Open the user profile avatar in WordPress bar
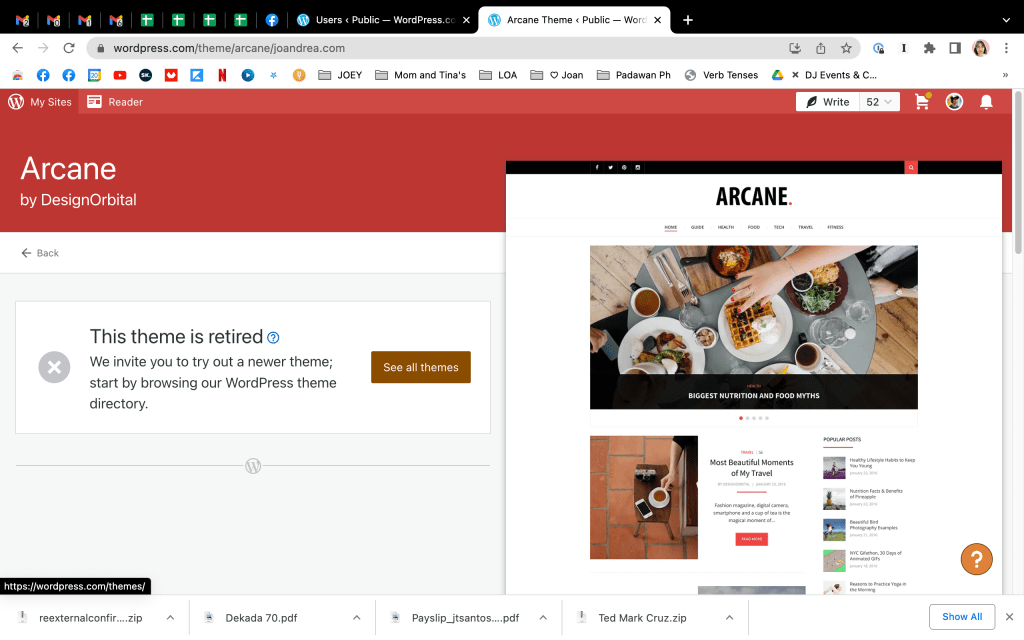 pyautogui.click(x=954, y=102)
